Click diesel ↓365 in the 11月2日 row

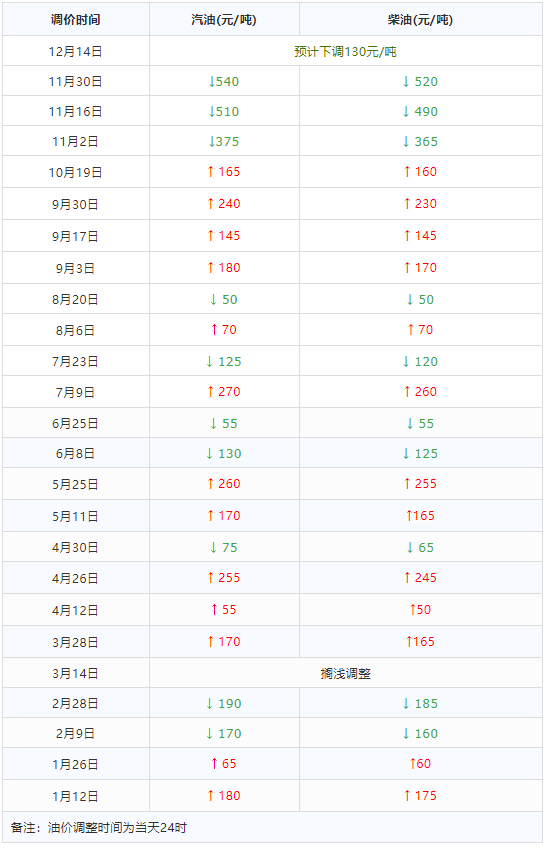(x=420, y=142)
